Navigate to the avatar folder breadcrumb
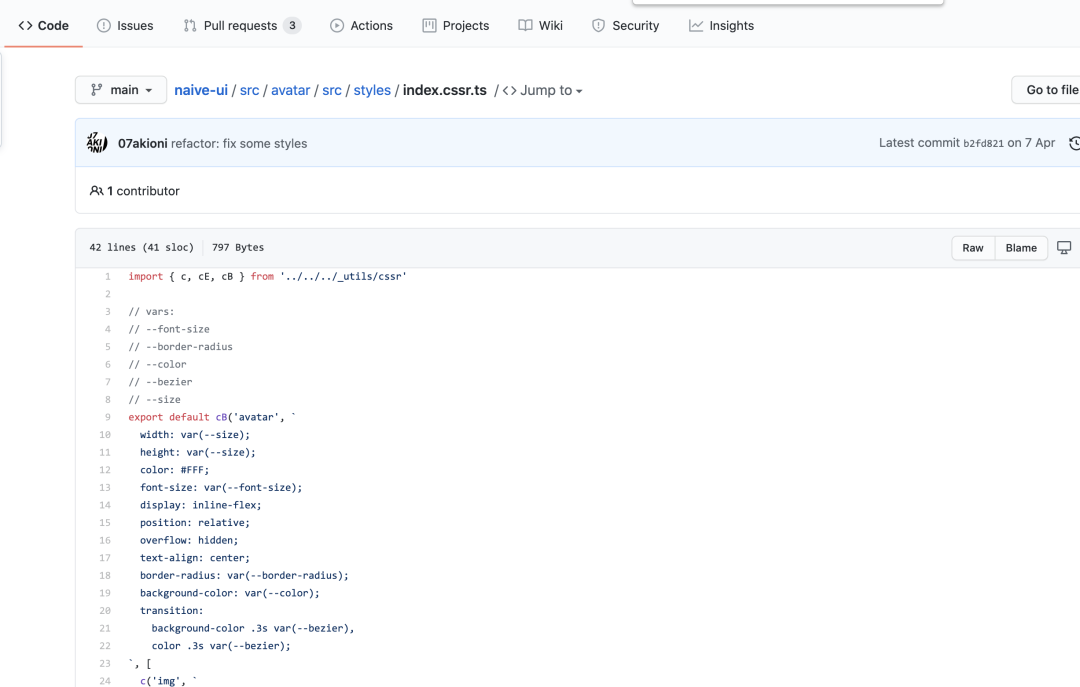 tap(290, 90)
